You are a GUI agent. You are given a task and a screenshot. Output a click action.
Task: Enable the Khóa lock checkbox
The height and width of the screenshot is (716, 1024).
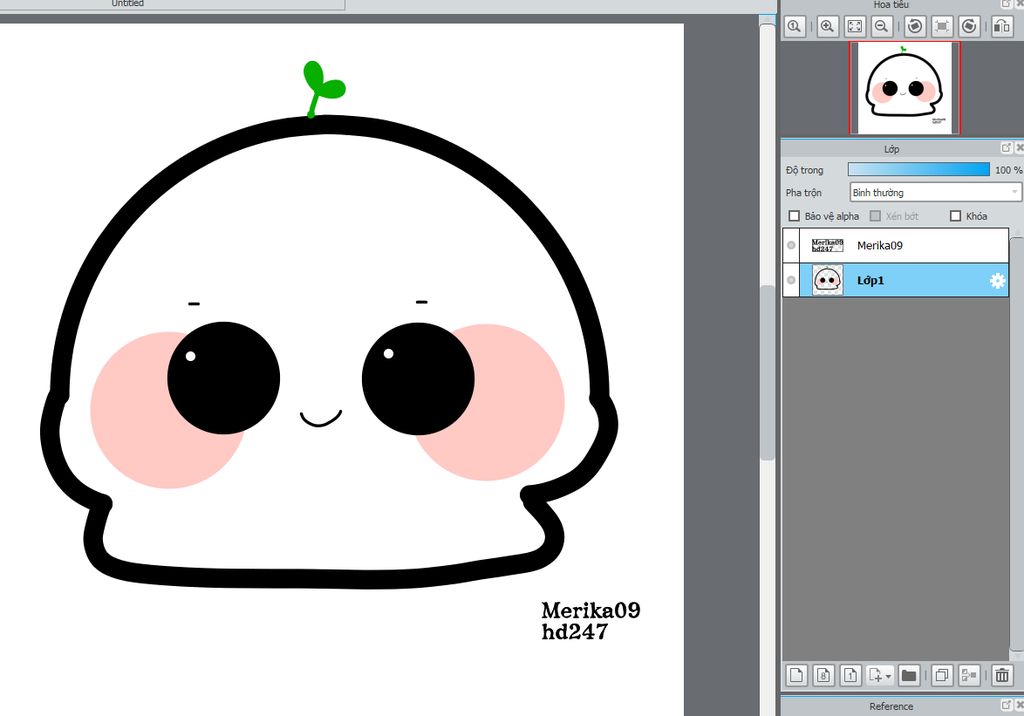pos(955,216)
